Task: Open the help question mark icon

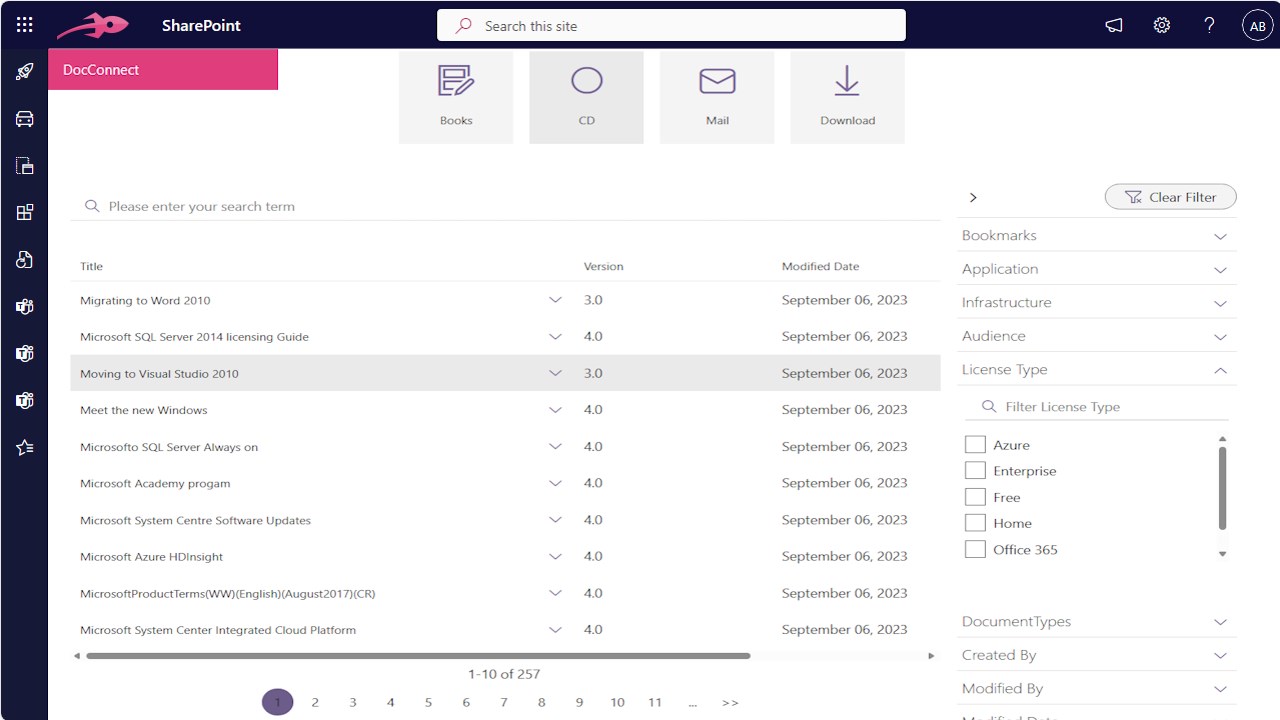Action: (1209, 26)
